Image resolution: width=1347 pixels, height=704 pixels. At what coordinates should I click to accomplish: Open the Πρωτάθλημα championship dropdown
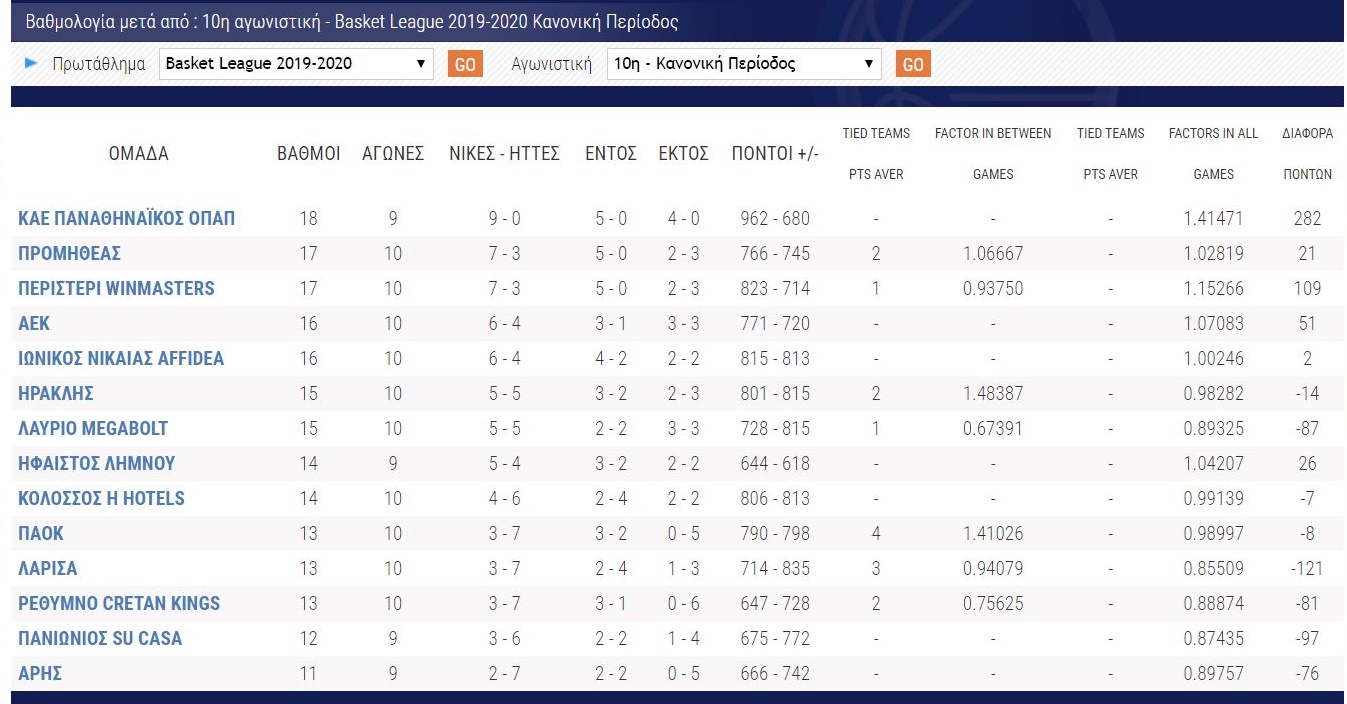coord(296,64)
